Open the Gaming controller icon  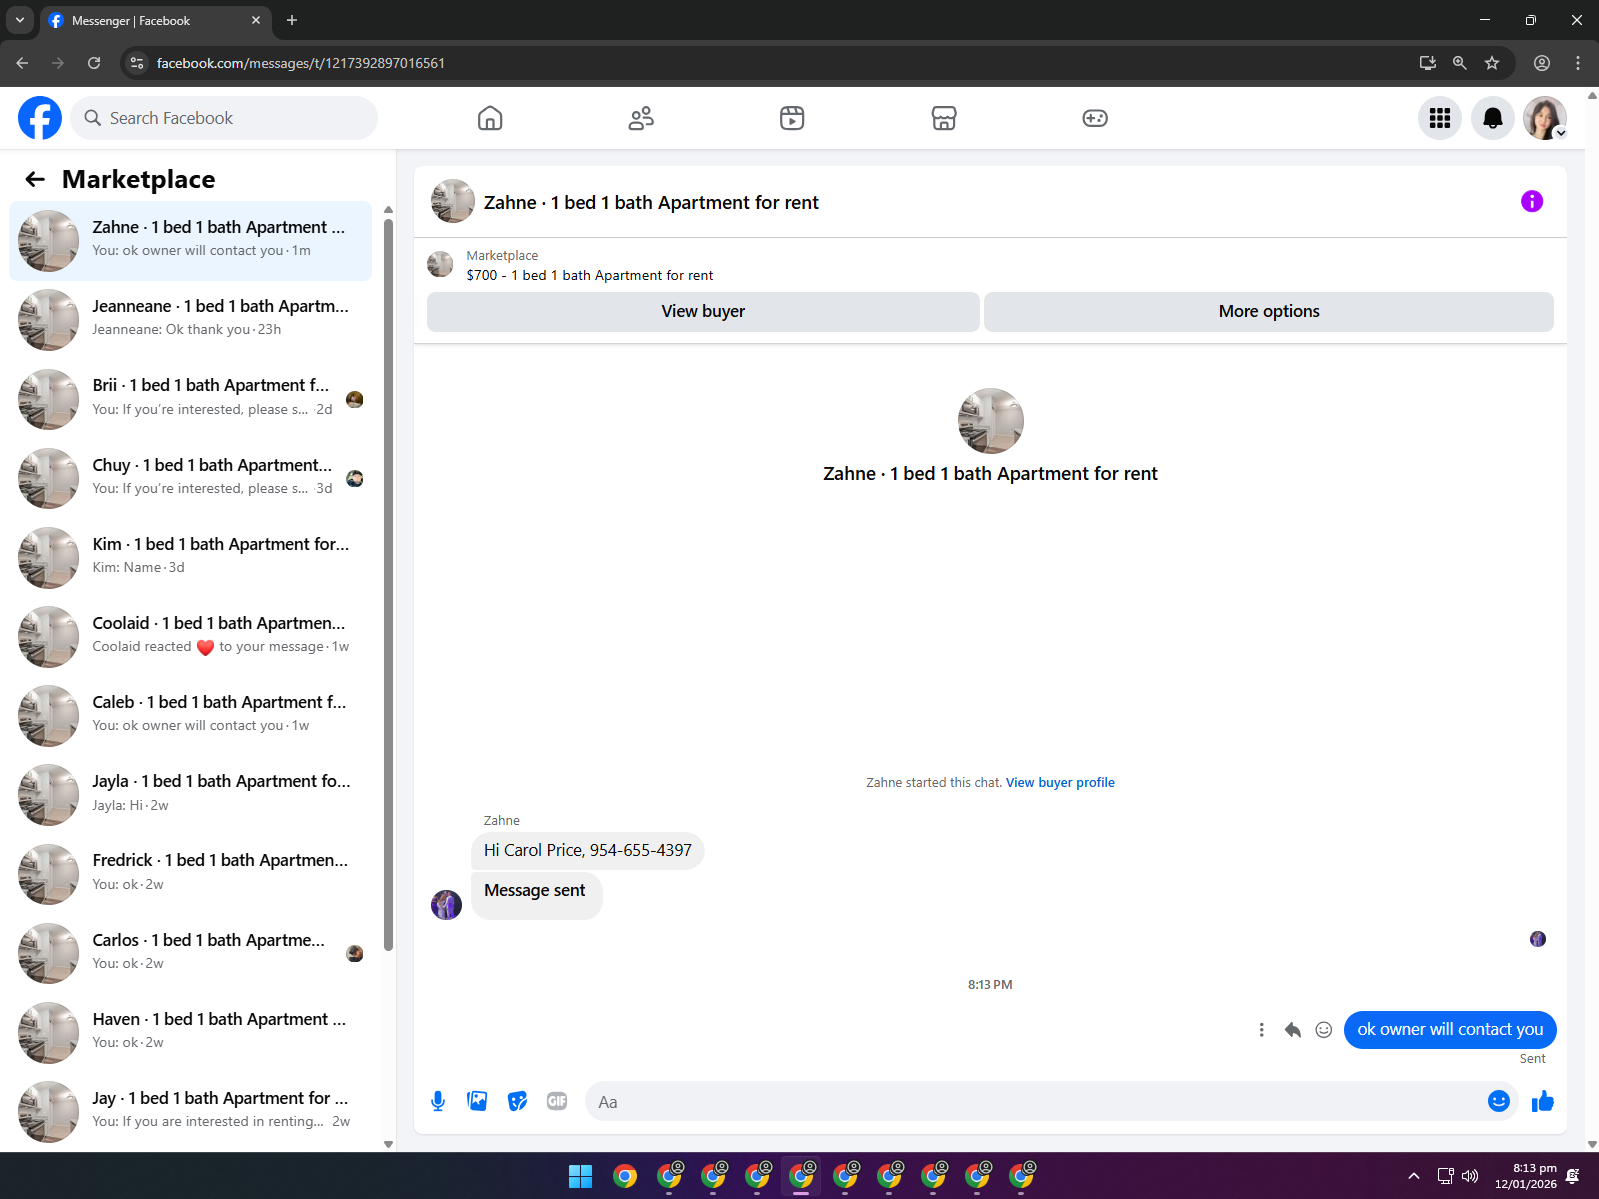coord(1095,118)
